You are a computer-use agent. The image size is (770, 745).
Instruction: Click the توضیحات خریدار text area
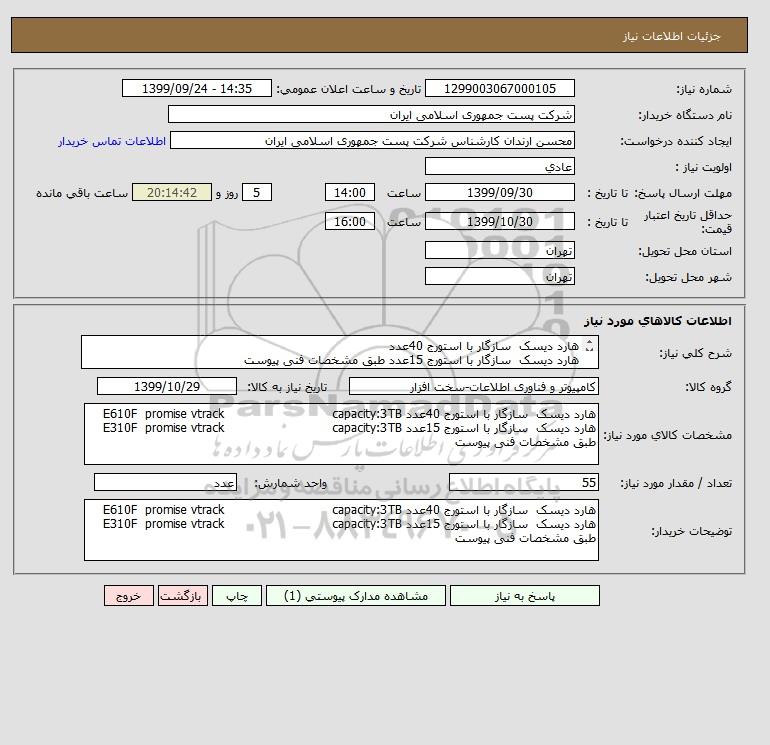tap(341, 530)
